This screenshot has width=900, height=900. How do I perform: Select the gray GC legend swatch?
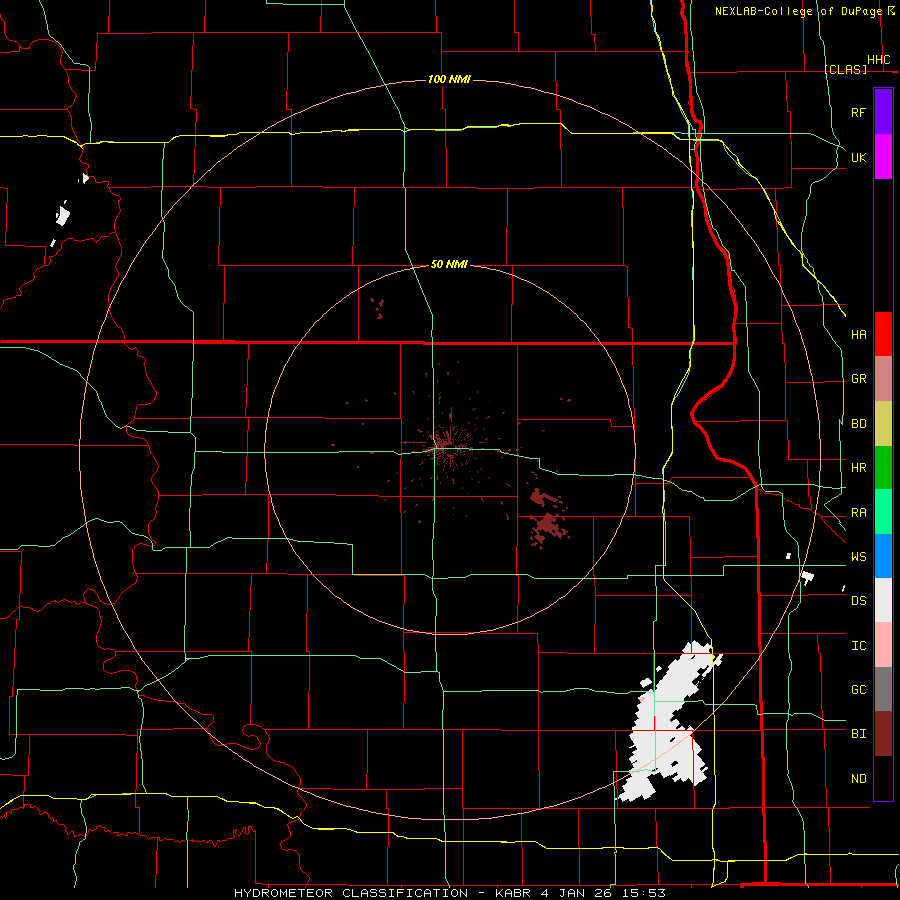(883, 689)
